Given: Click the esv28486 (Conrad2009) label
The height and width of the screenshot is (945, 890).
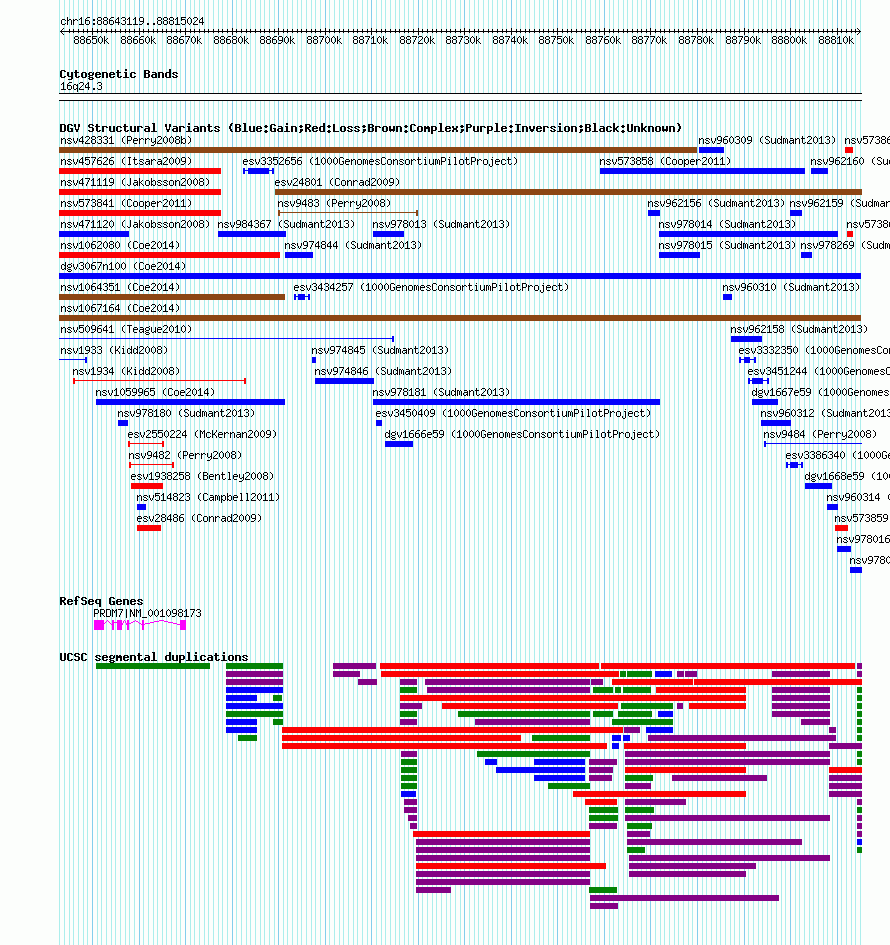Looking at the screenshot, I should [x=199, y=518].
